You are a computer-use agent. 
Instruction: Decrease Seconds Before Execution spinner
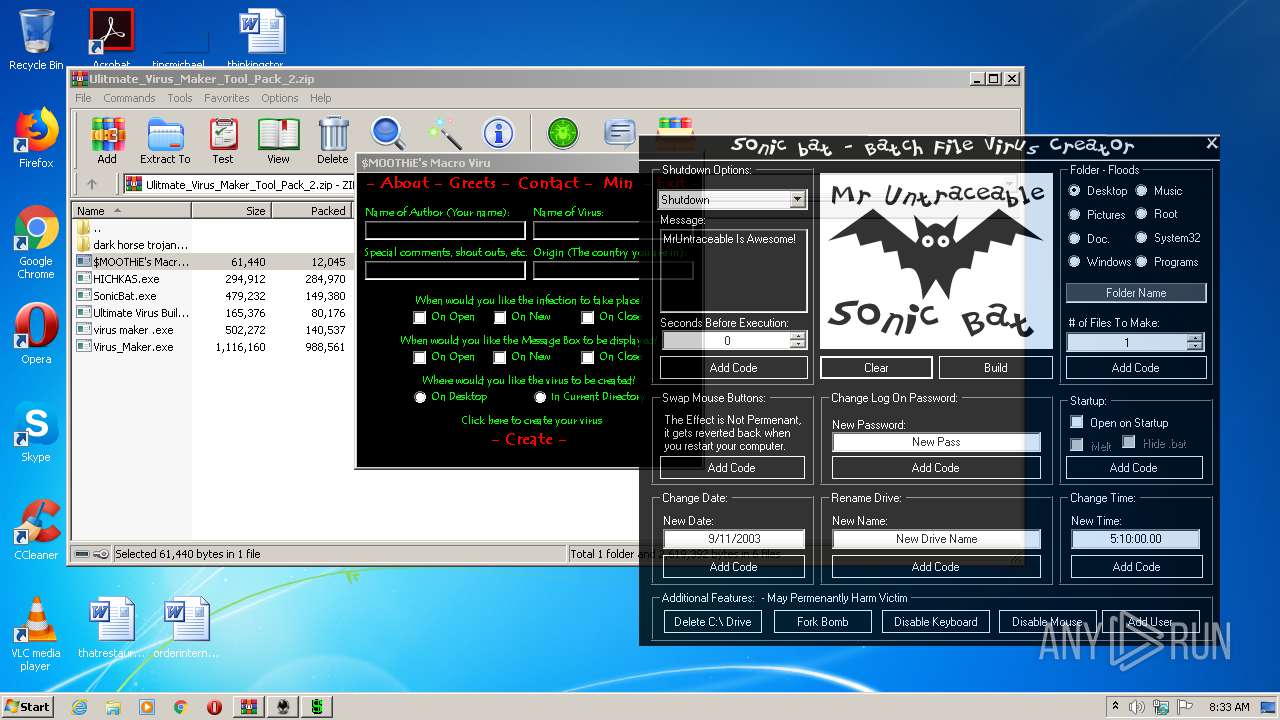pos(797,345)
